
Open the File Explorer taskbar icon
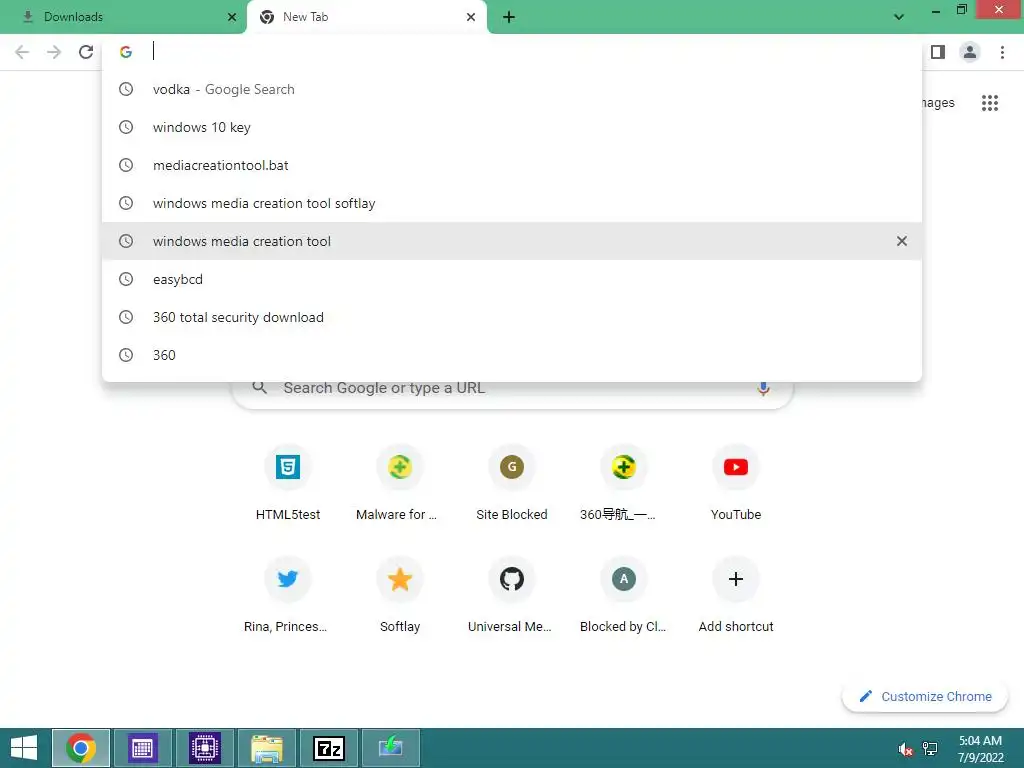(266, 748)
